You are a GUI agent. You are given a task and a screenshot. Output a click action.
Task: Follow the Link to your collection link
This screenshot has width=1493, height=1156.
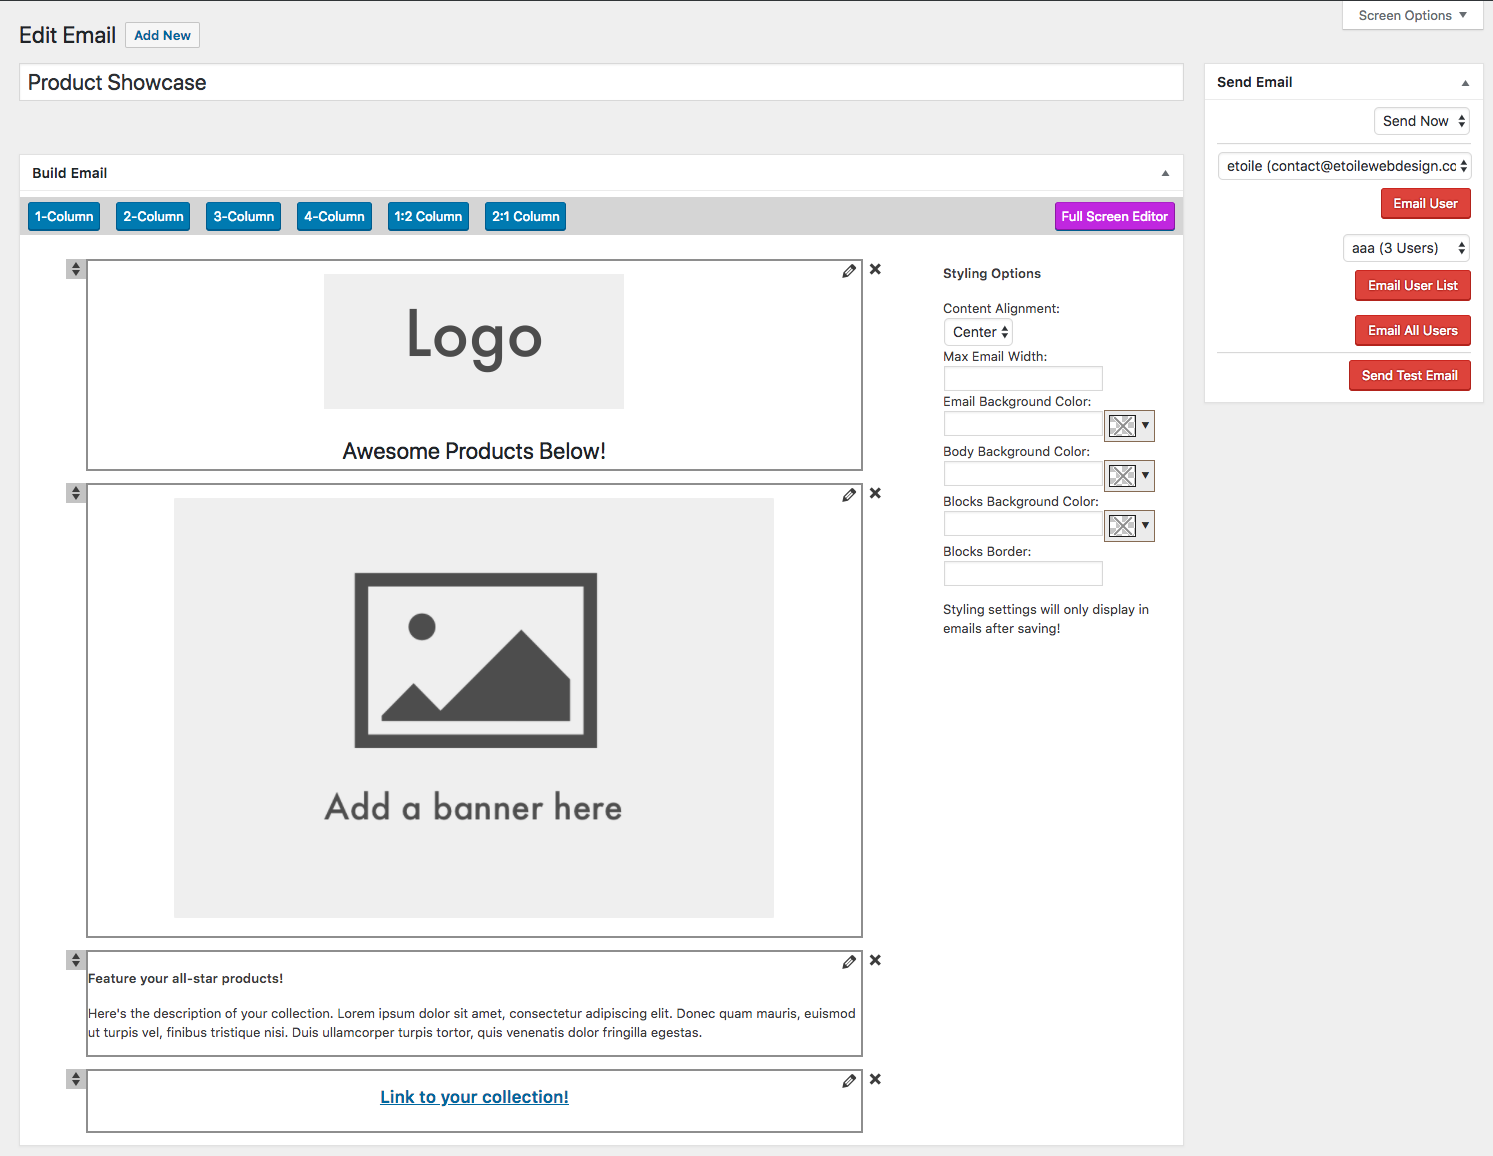[474, 1097]
